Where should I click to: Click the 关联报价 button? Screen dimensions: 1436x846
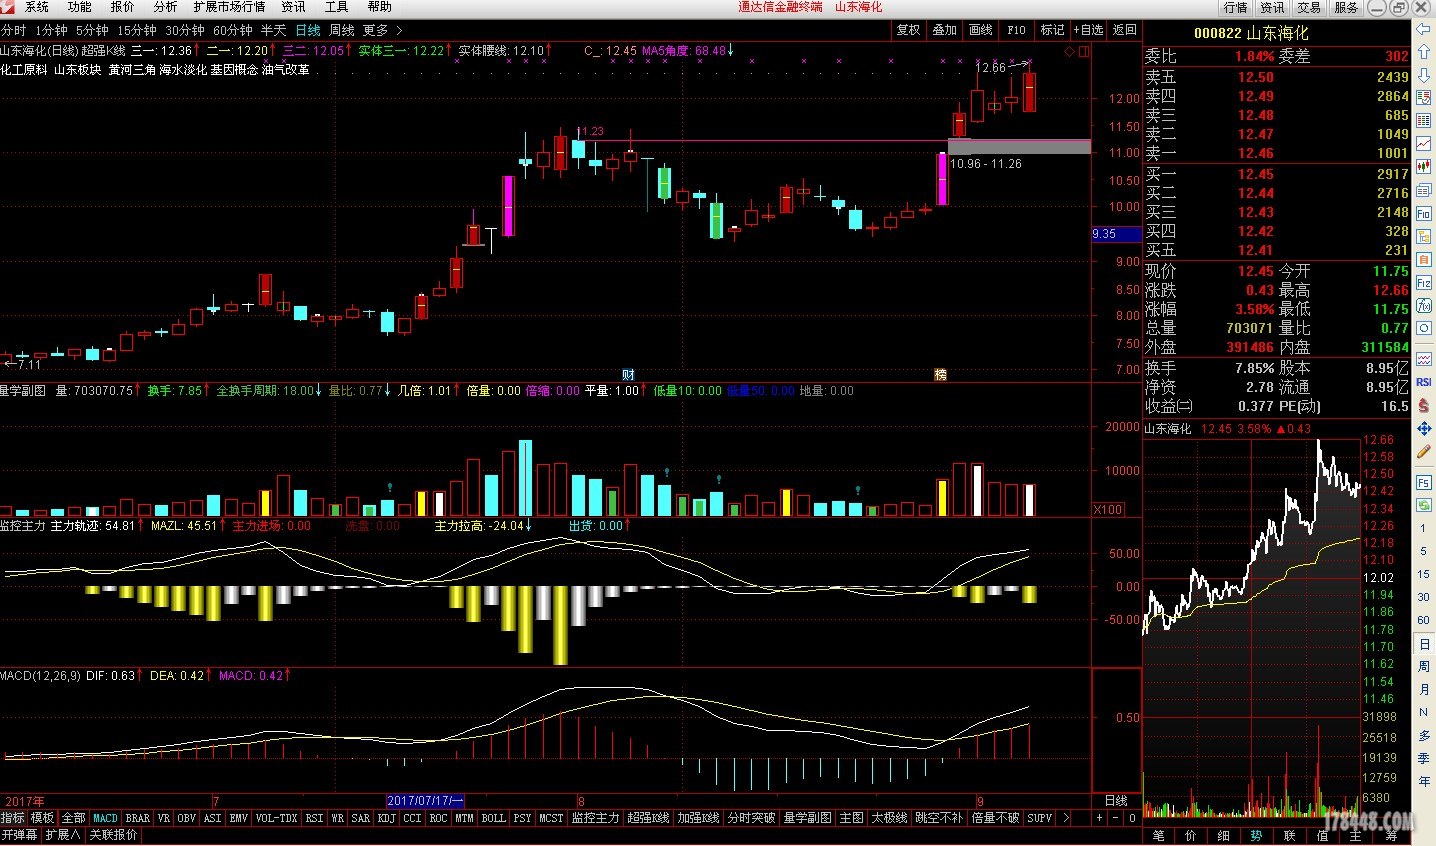click(113, 835)
